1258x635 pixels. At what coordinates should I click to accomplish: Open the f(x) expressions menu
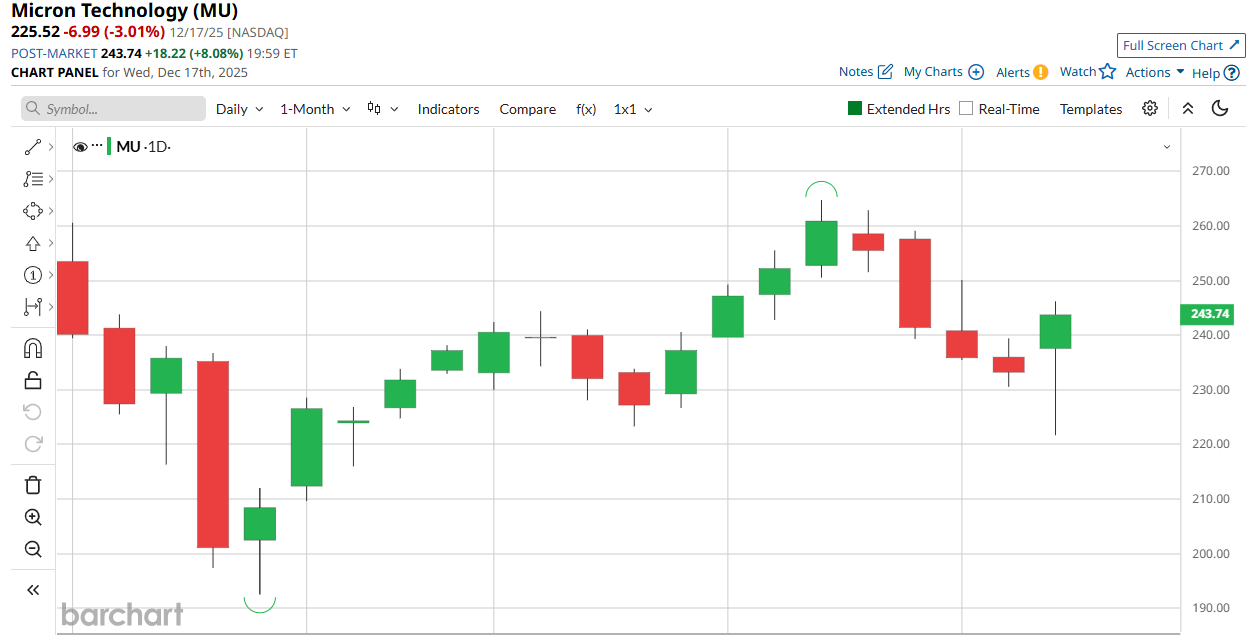pyautogui.click(x=586, y=109)
